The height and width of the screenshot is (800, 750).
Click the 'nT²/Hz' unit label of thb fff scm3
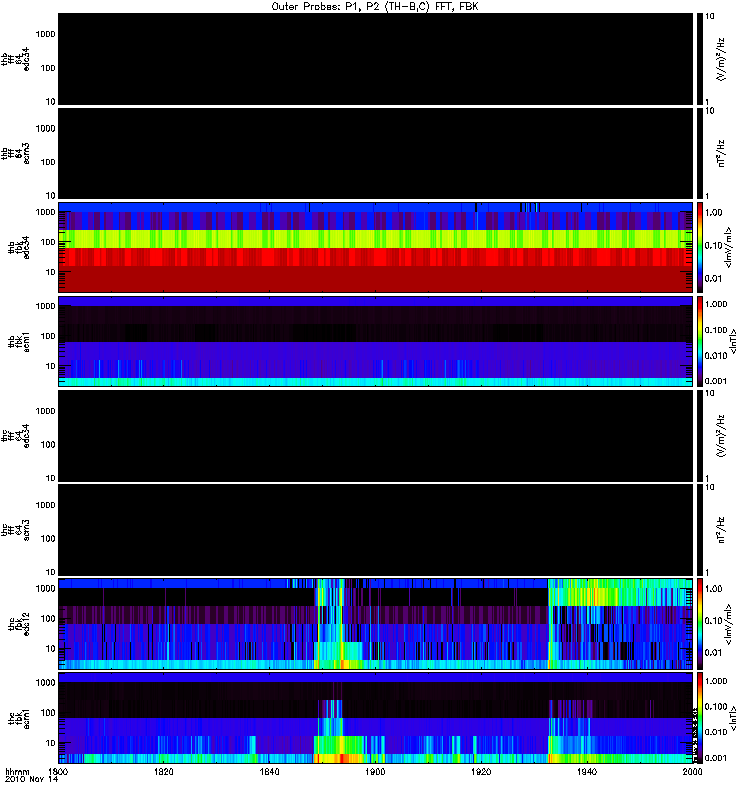[x=721, y=153]
